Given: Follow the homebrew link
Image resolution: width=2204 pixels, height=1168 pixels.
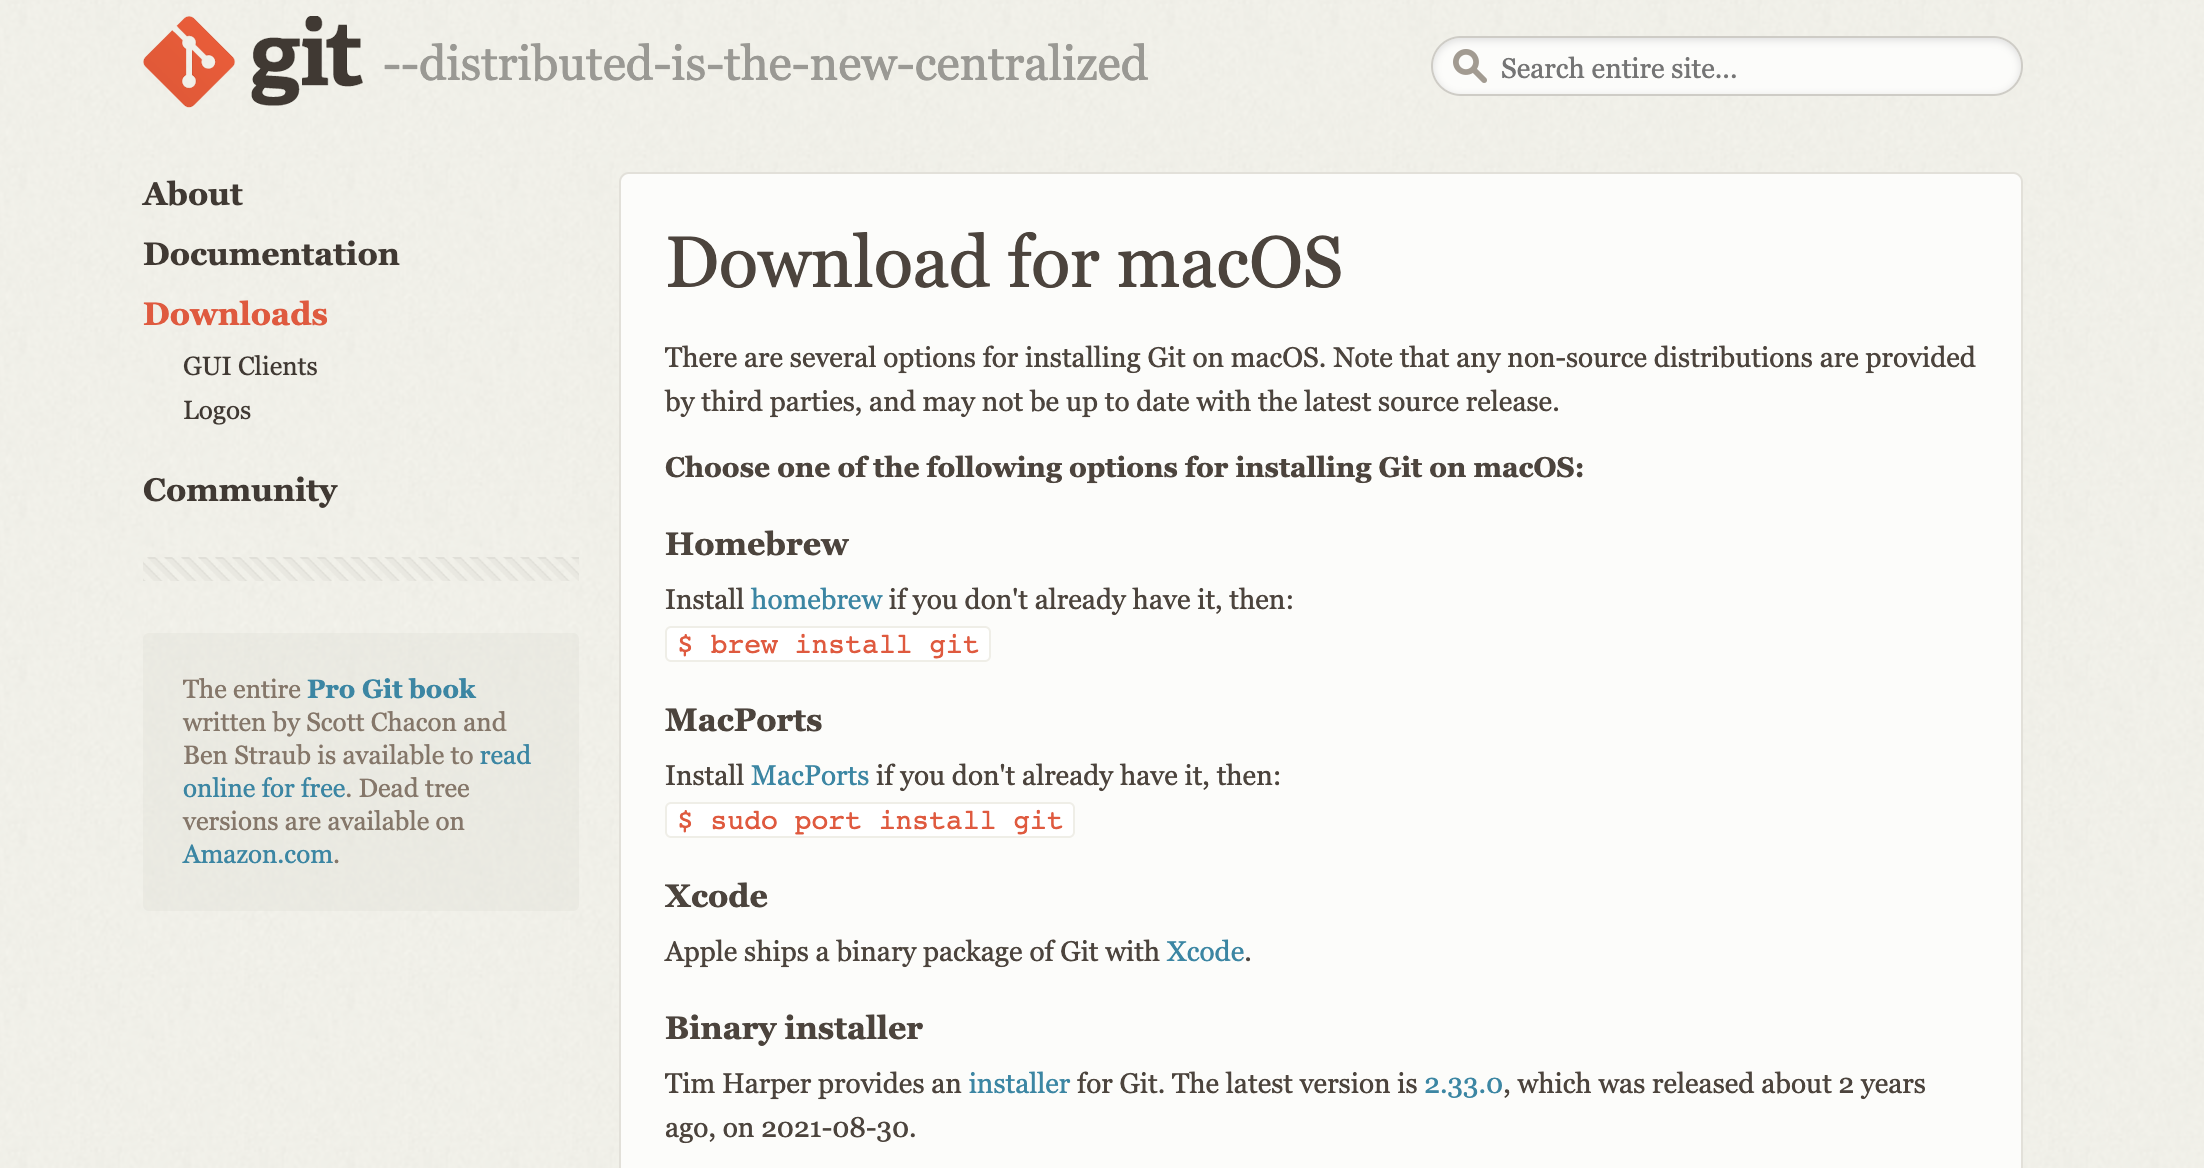Looking at the screenshot, I should click(x=816, y=599).
